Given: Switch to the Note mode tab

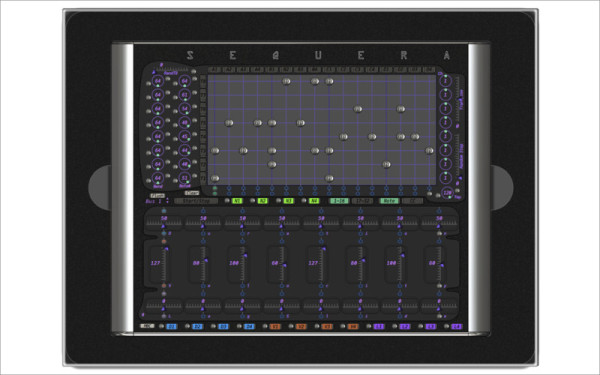Looking at the screenshot, I should [389, 201].
